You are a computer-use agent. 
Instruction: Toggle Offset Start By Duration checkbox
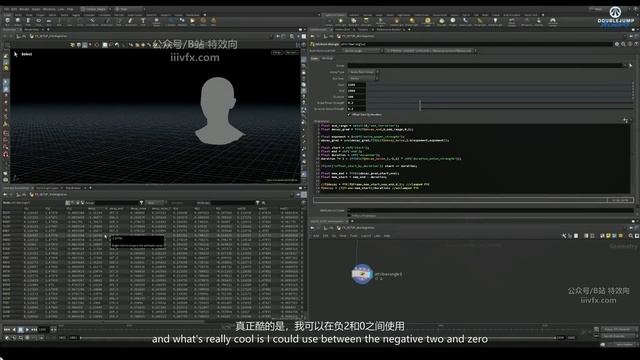click(350, 115)
